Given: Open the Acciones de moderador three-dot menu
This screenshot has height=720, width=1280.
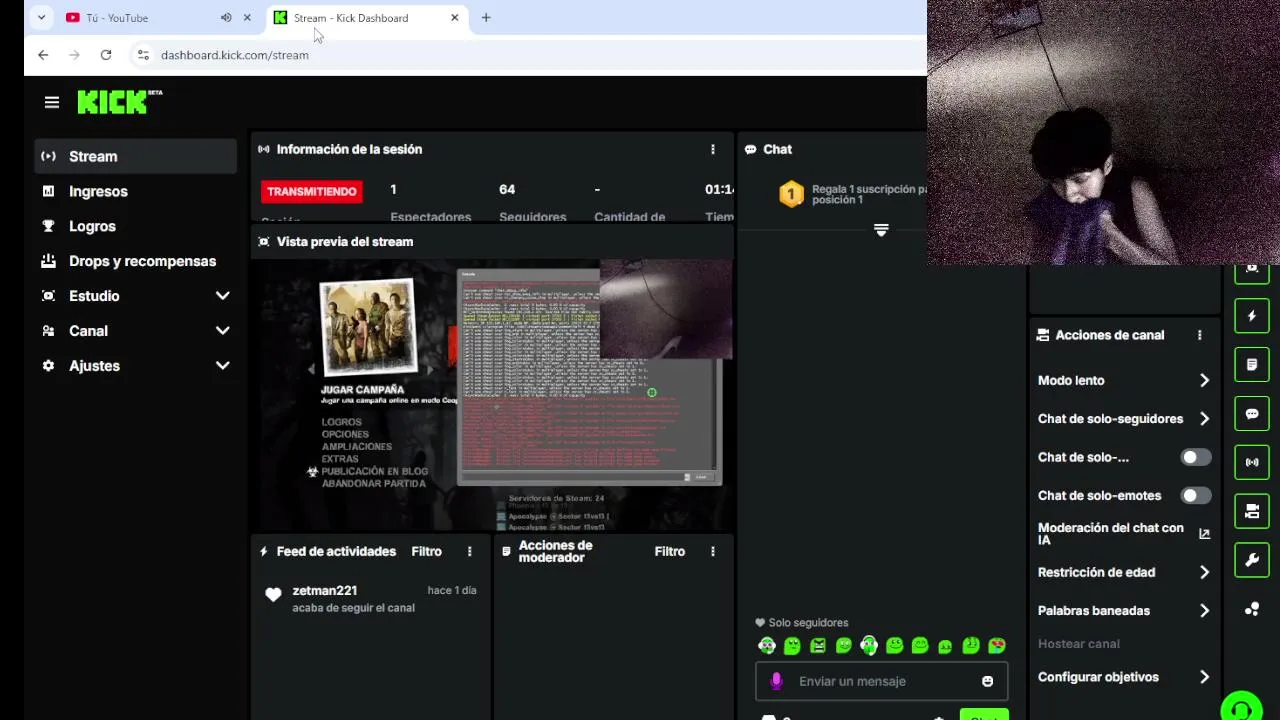Looking at the screenshot, I should (713, 551).
